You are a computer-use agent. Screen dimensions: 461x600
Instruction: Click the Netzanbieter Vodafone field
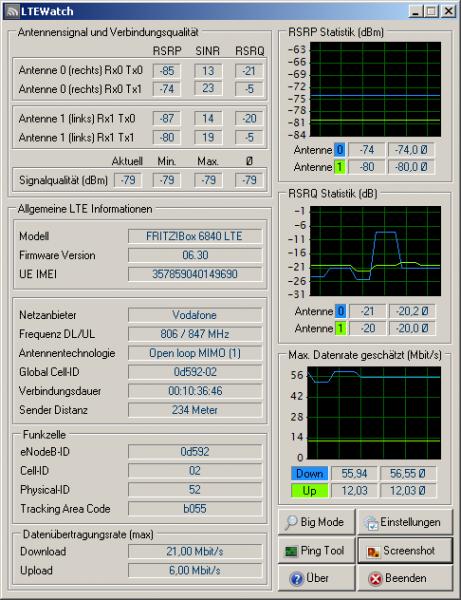(x=195, y=315)
